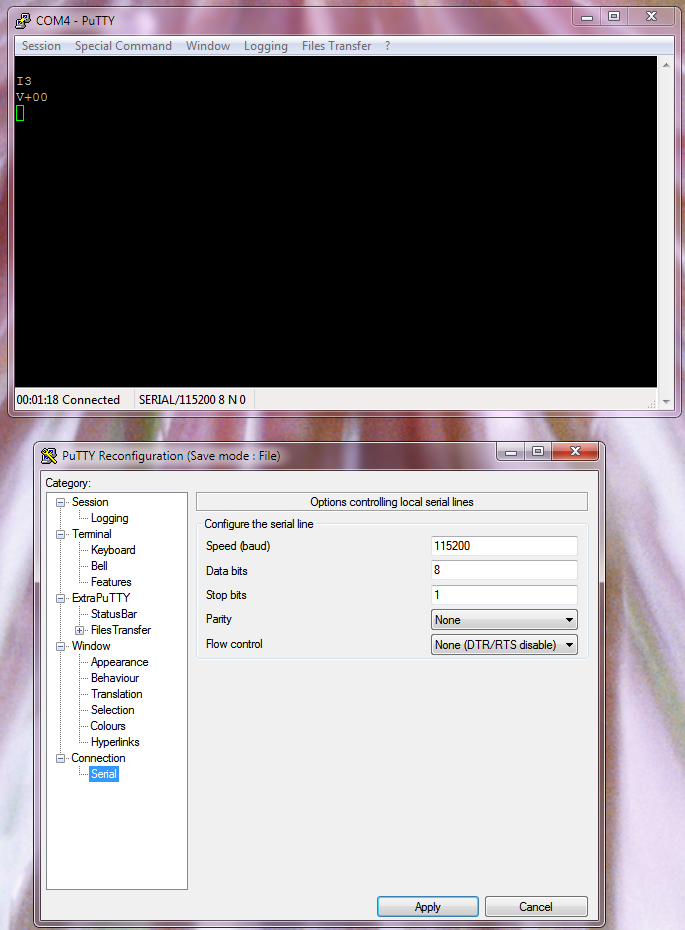Click the Cancel button
The width and height of the screenshot is (685, 930).
click(x=536, y=907)
